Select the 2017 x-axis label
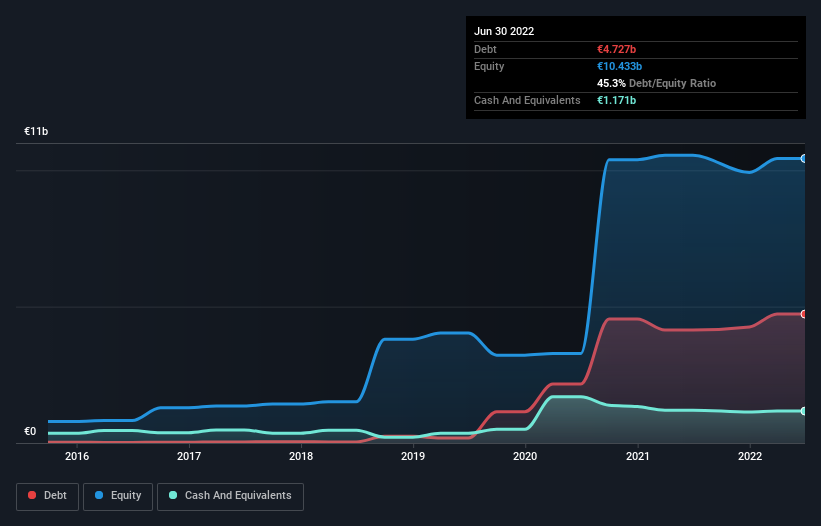This screenshot has width=821, height=526. pos(189,456)
